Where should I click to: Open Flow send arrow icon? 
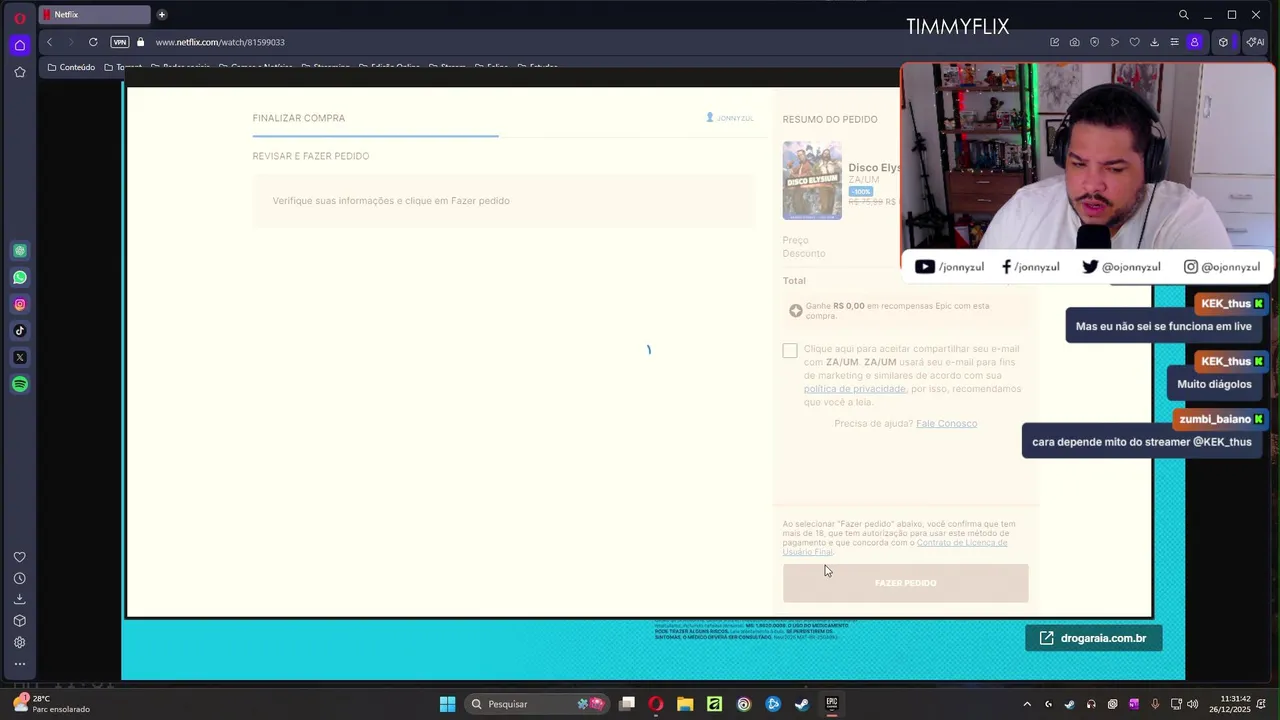tap(1114, 42)
